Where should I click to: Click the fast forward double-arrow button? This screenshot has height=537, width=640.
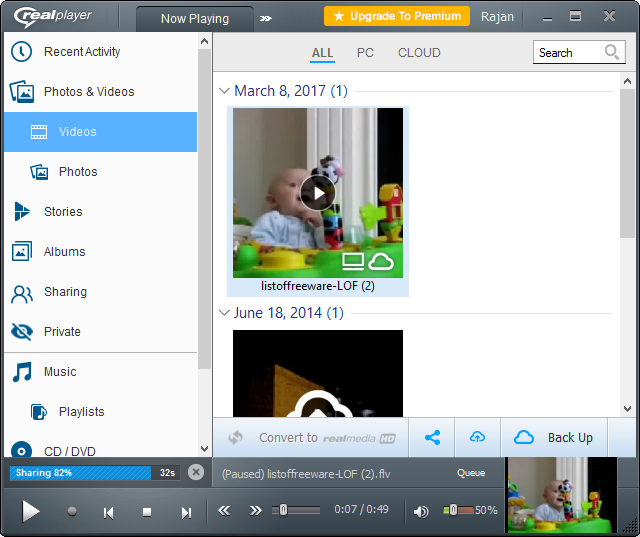pyautogui.click(x=256, y=510)
